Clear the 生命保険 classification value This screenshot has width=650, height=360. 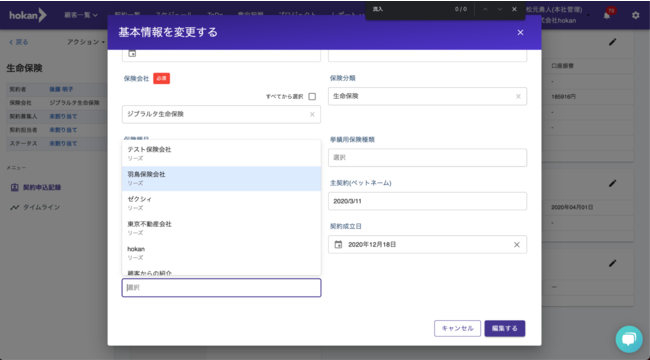[x=518, y=96]
